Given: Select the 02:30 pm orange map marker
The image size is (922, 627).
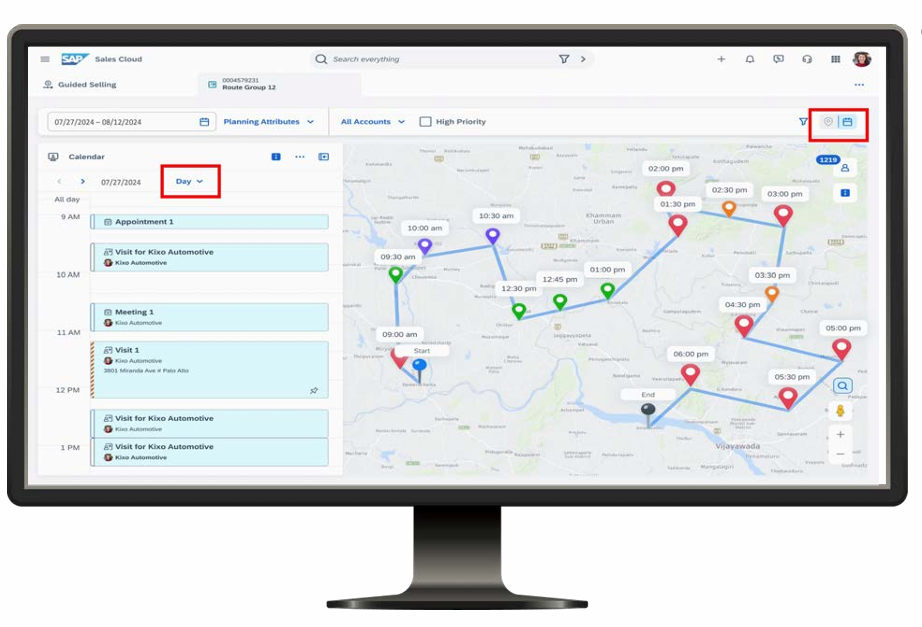Looking at the screenshot, I should [729, 208].
